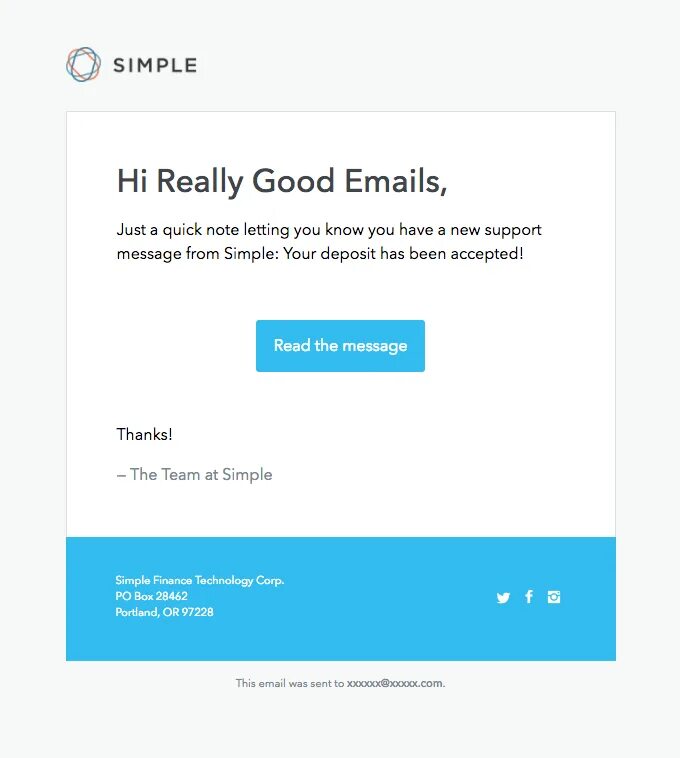The width and height of the screenshot is (680, 758).
Task: Click "This email was sent to" text
Action: (290, 684)
